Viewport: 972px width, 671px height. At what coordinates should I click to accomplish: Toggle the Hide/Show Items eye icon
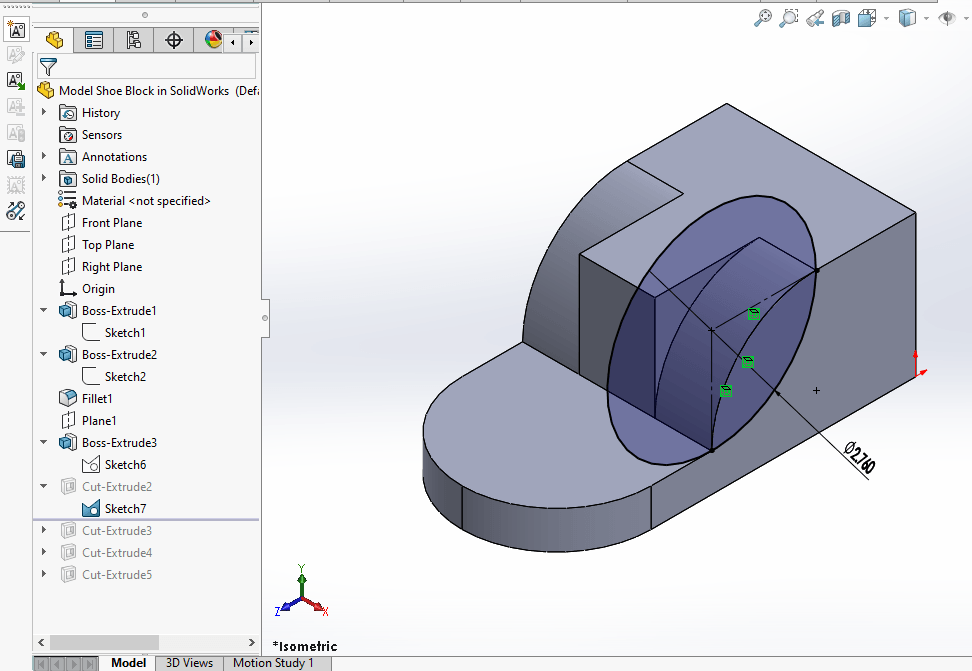click(x=946, y=18)
